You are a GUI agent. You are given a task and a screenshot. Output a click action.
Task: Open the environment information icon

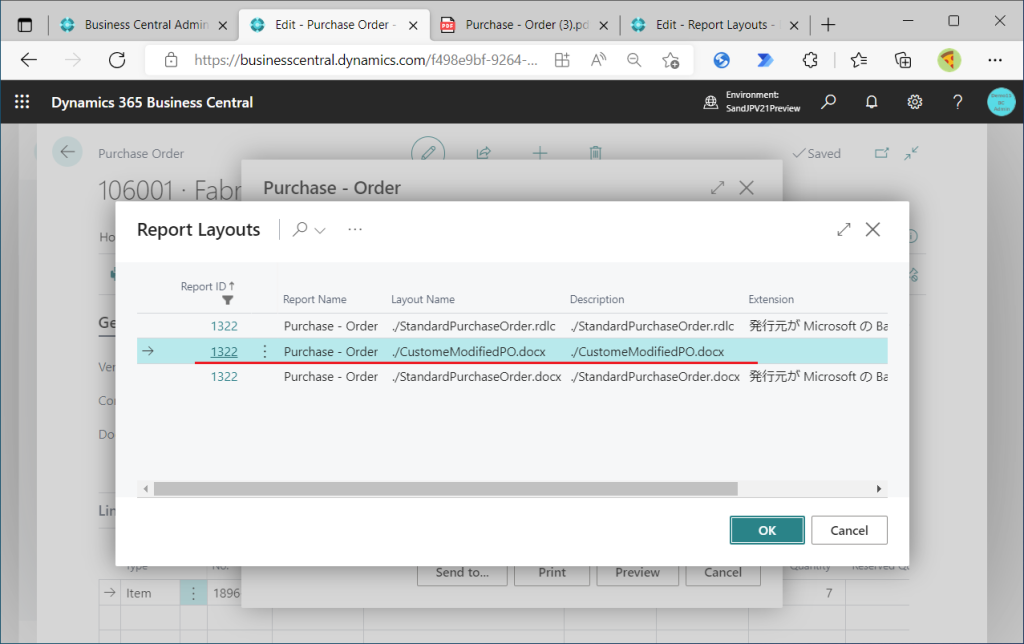pyautogui.click(x=711, y=102)
